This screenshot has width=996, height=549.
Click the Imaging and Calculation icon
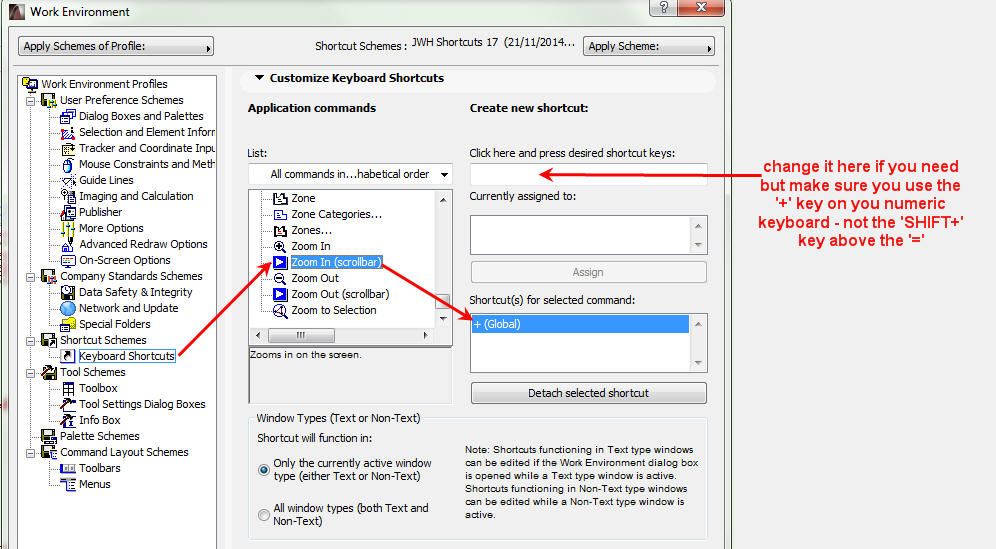67,196
